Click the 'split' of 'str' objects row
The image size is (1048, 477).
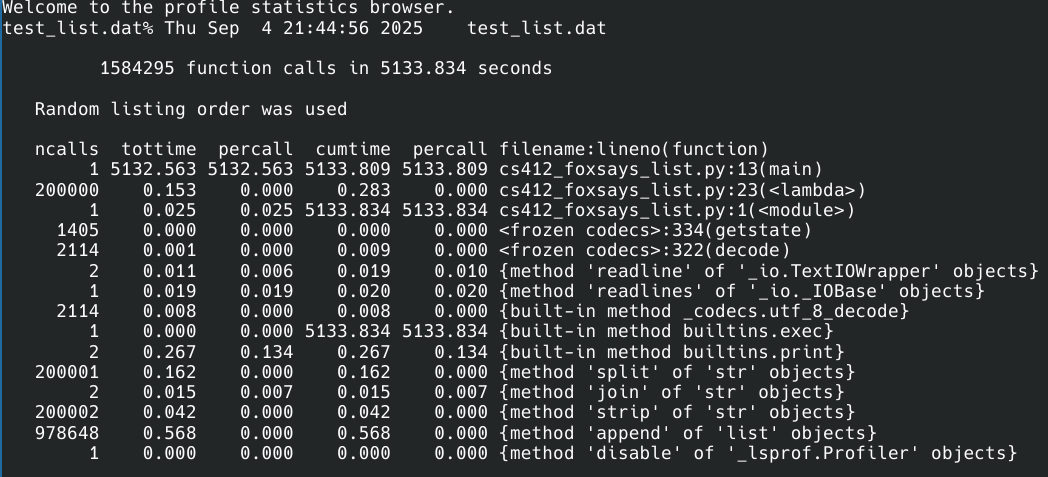coord(677,372)
